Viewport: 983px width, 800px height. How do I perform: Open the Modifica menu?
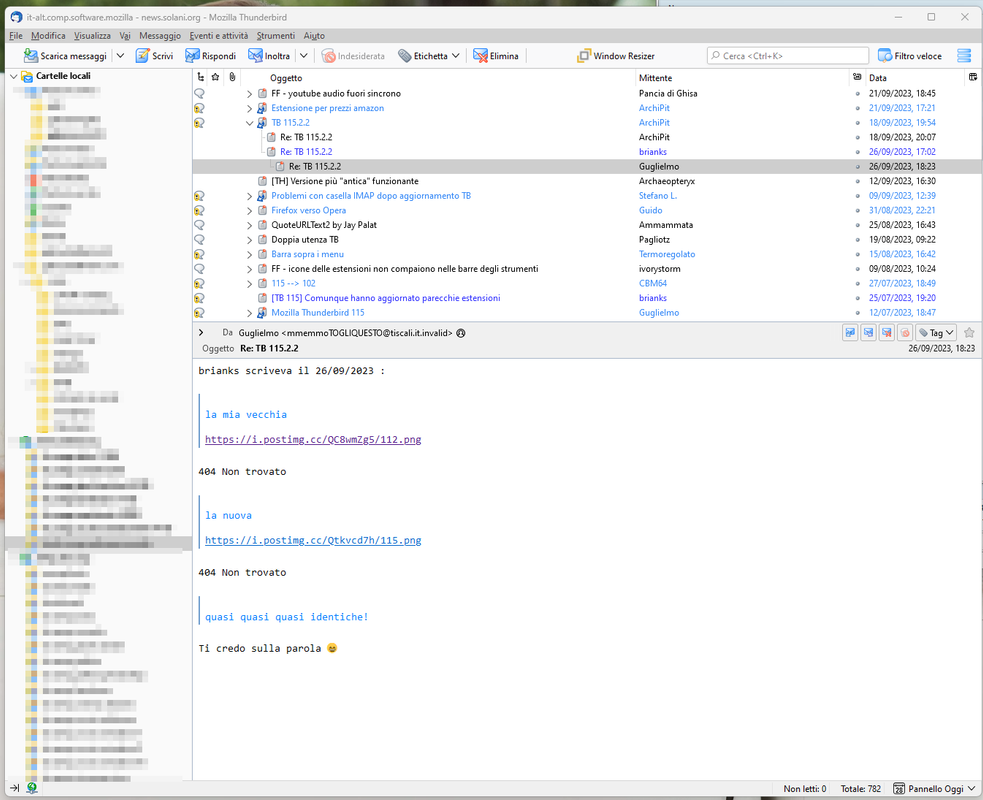pos(48,36)
